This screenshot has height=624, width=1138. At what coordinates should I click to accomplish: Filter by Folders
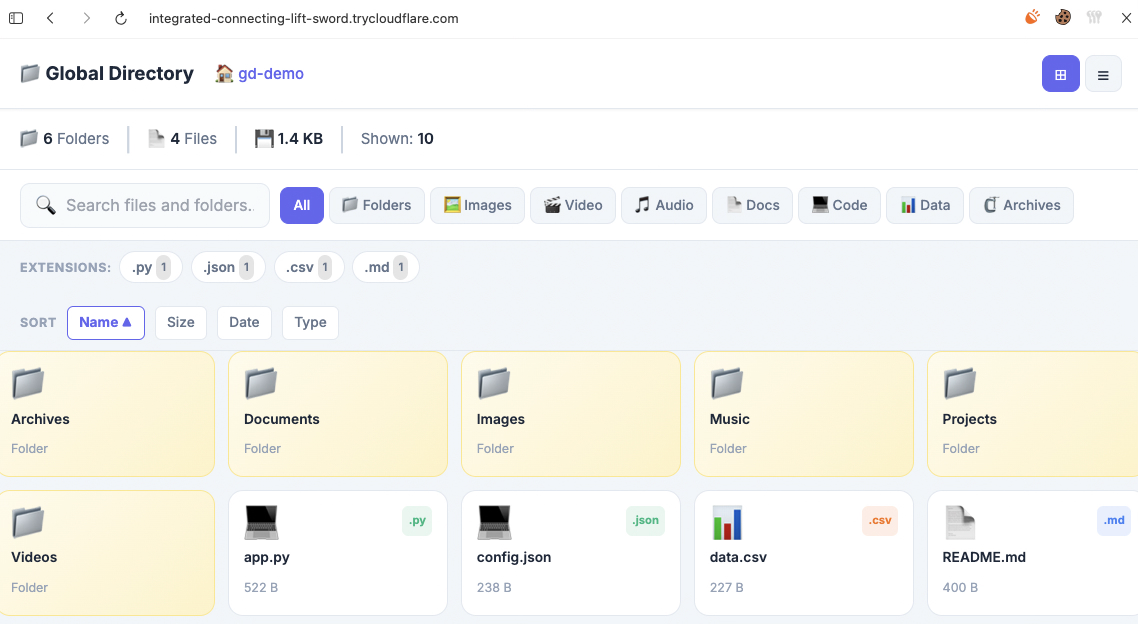(x=377, y=205)
